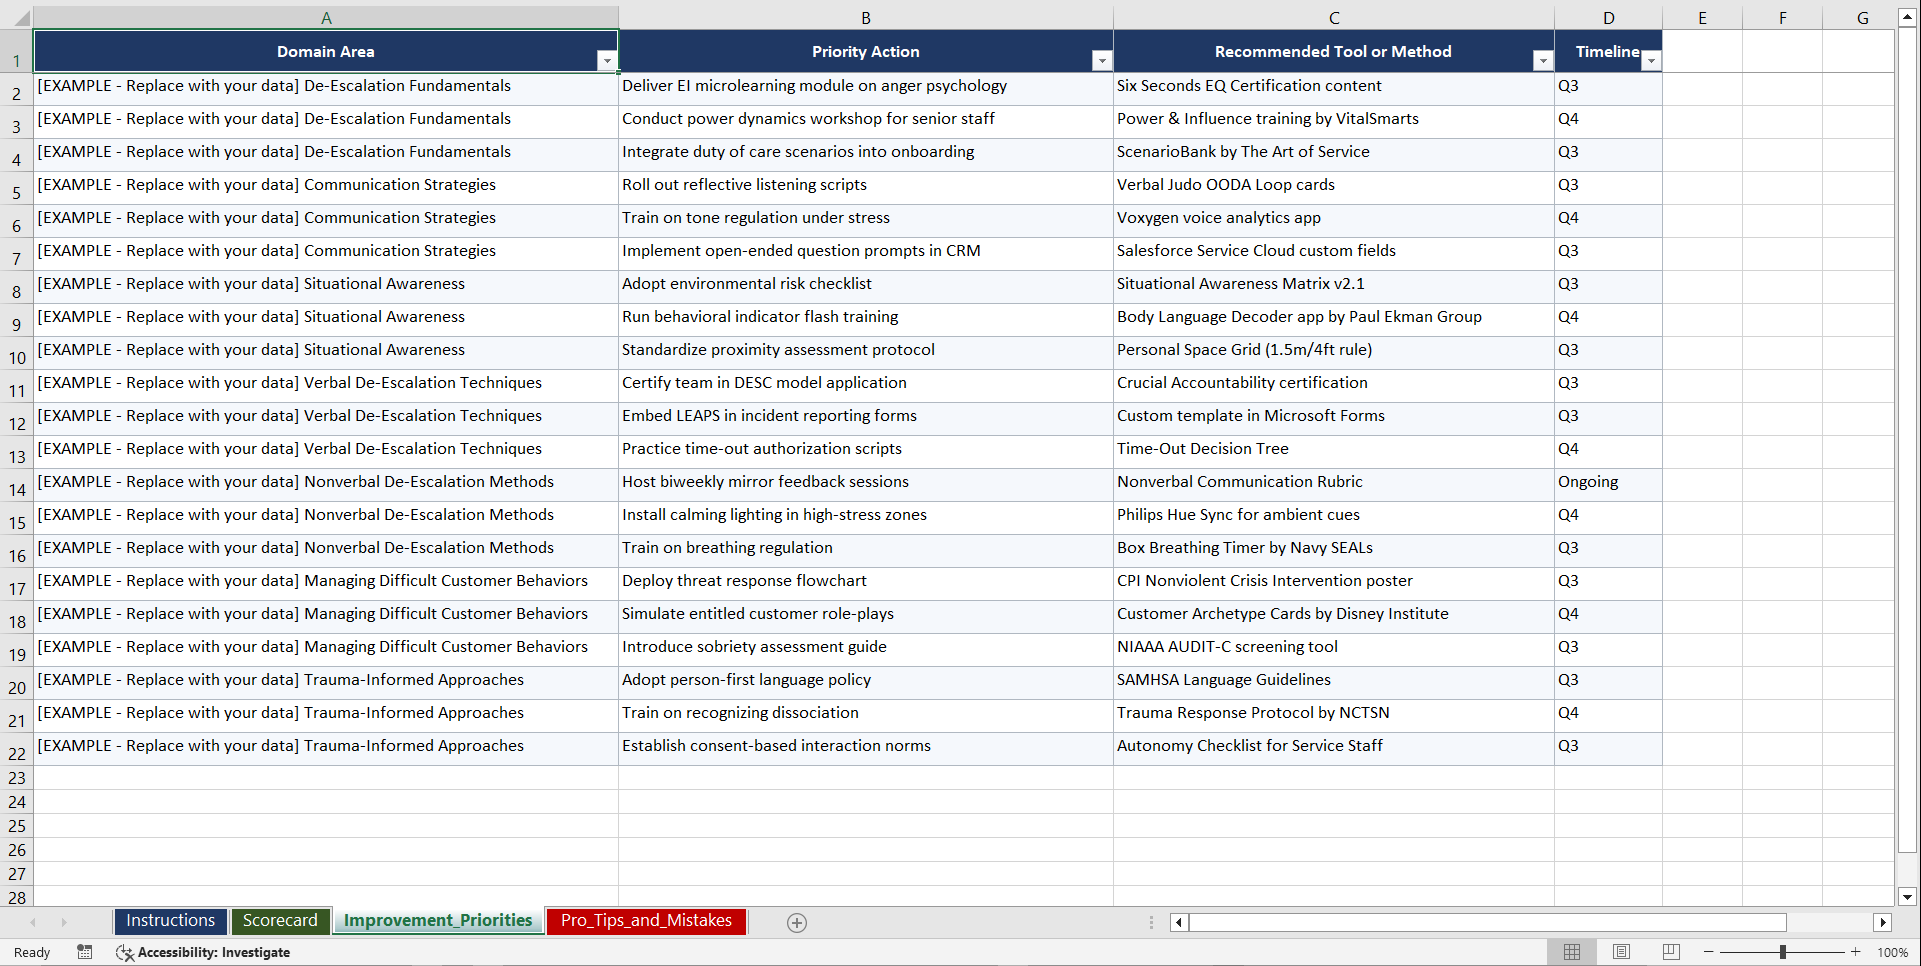1921x966 pixels.
Task: Open the Pro_Tips_and_Mistakes sheet
Action: [x=646, y=921]
